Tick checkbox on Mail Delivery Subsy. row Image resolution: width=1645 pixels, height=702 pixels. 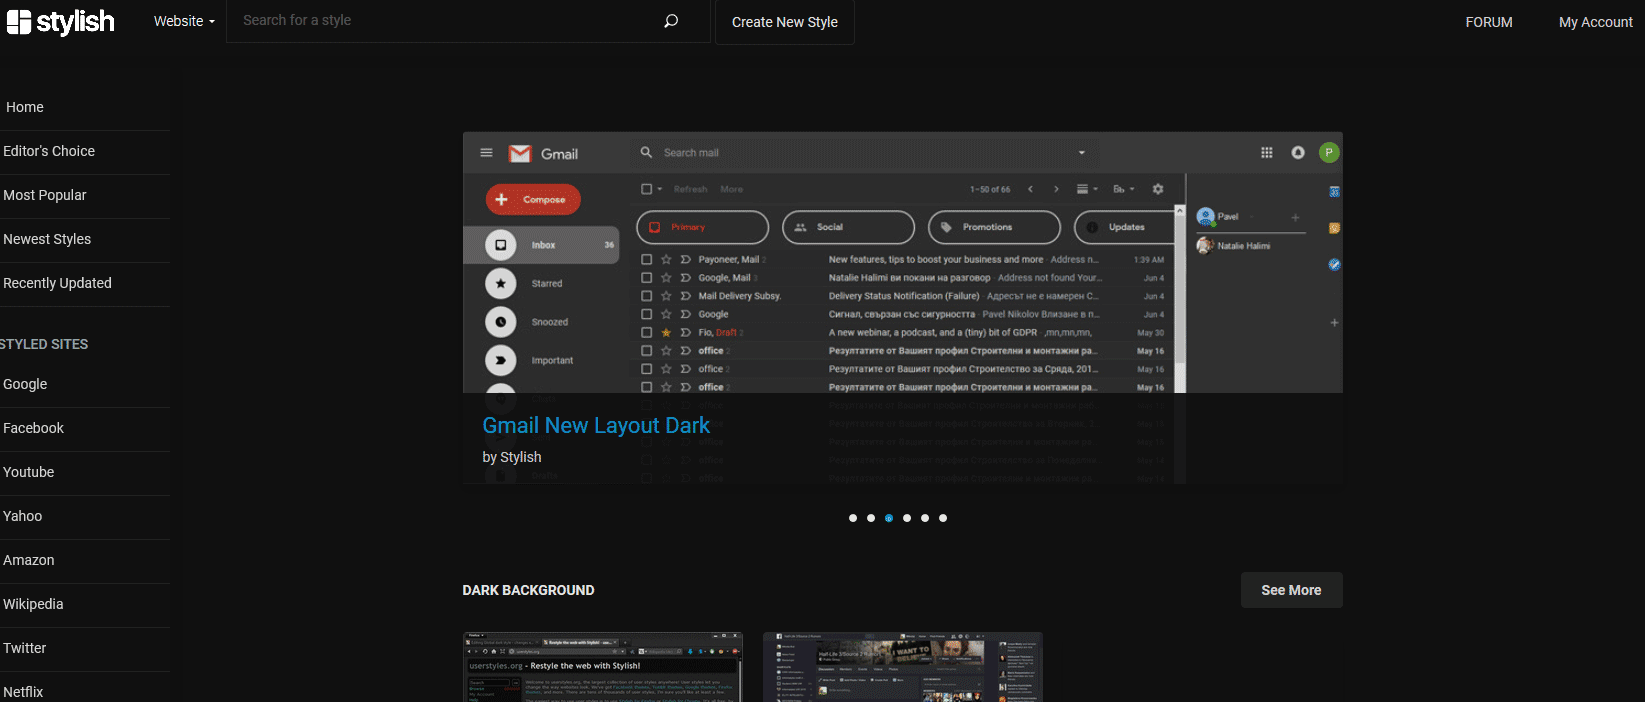[647, 296]
